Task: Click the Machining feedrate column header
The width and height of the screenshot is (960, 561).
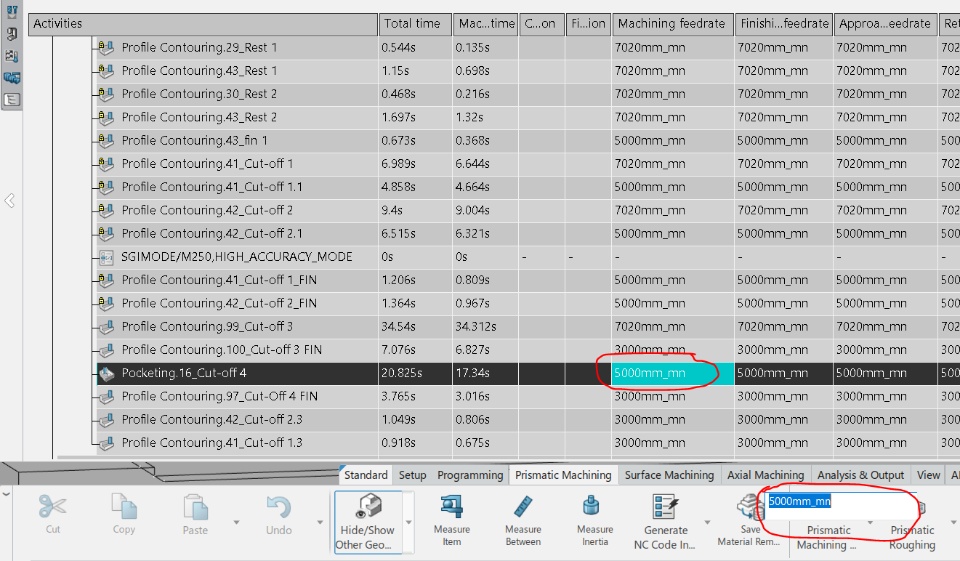Action: [x=673, y=24]
